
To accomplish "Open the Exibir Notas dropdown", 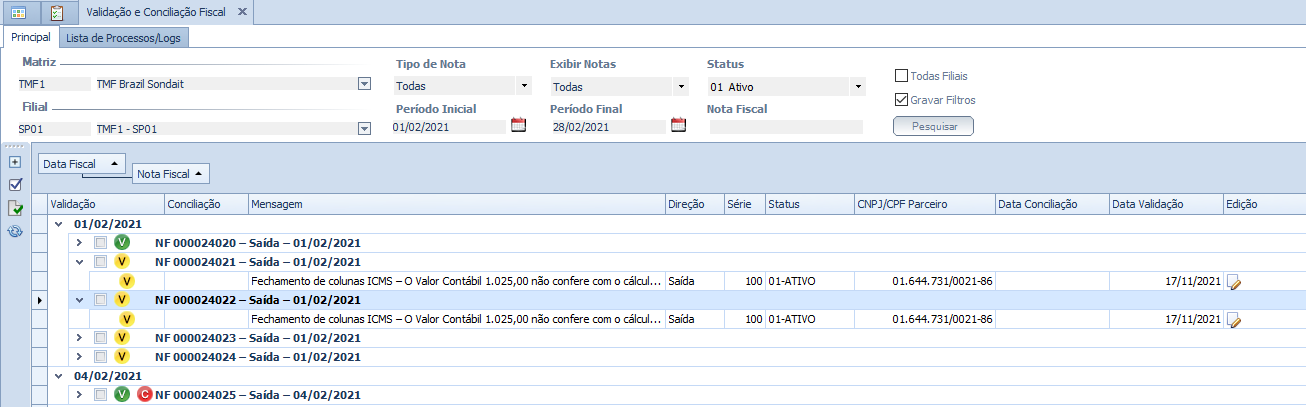I will click(681, 86).
